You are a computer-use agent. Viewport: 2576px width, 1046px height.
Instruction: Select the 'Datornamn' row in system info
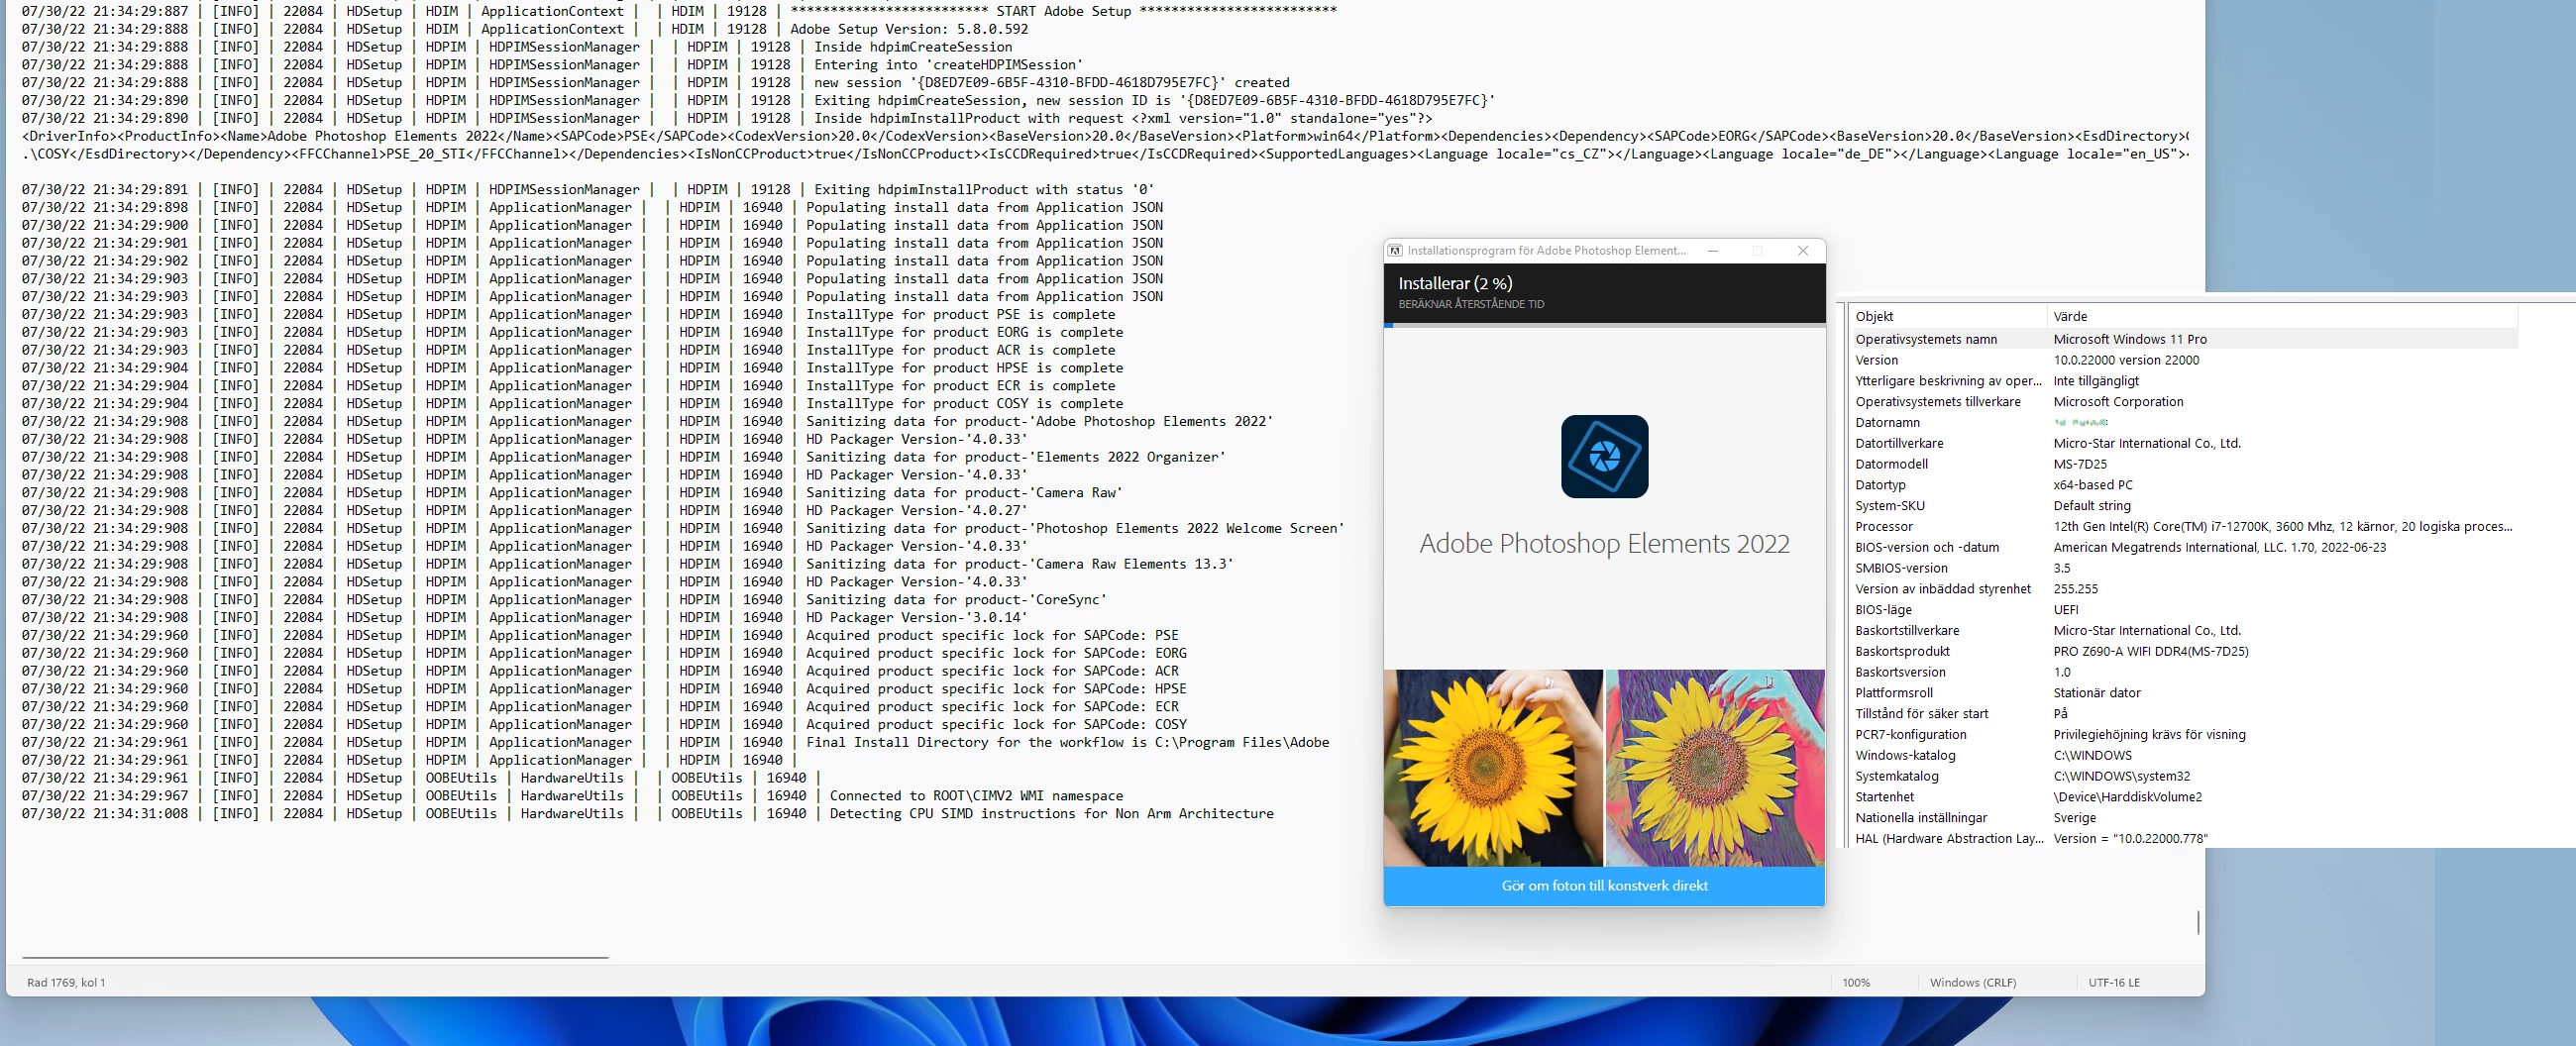[2183, 423]
